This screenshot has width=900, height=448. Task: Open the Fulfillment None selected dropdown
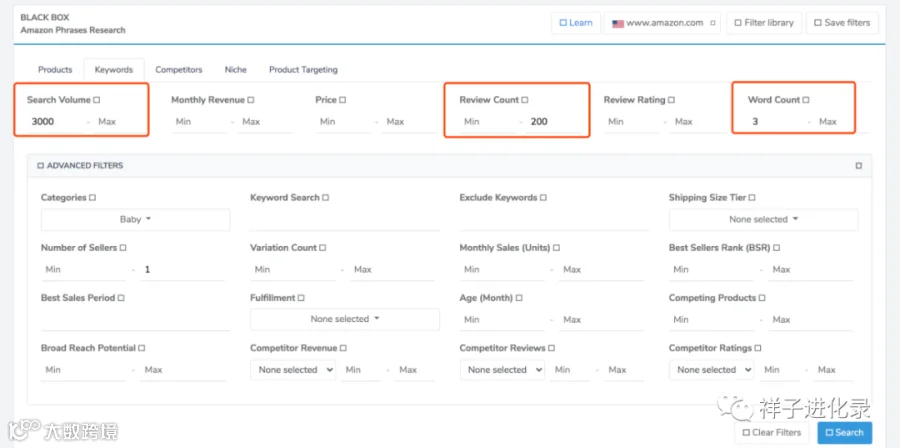(345, 319)
